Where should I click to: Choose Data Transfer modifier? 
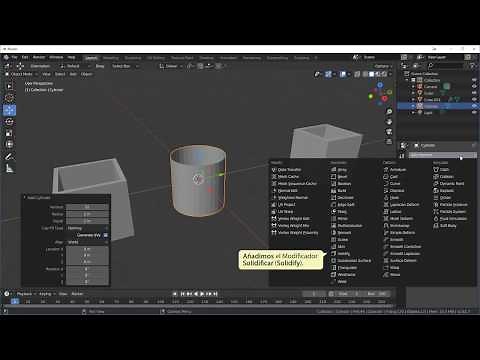[x=287, y=170]
